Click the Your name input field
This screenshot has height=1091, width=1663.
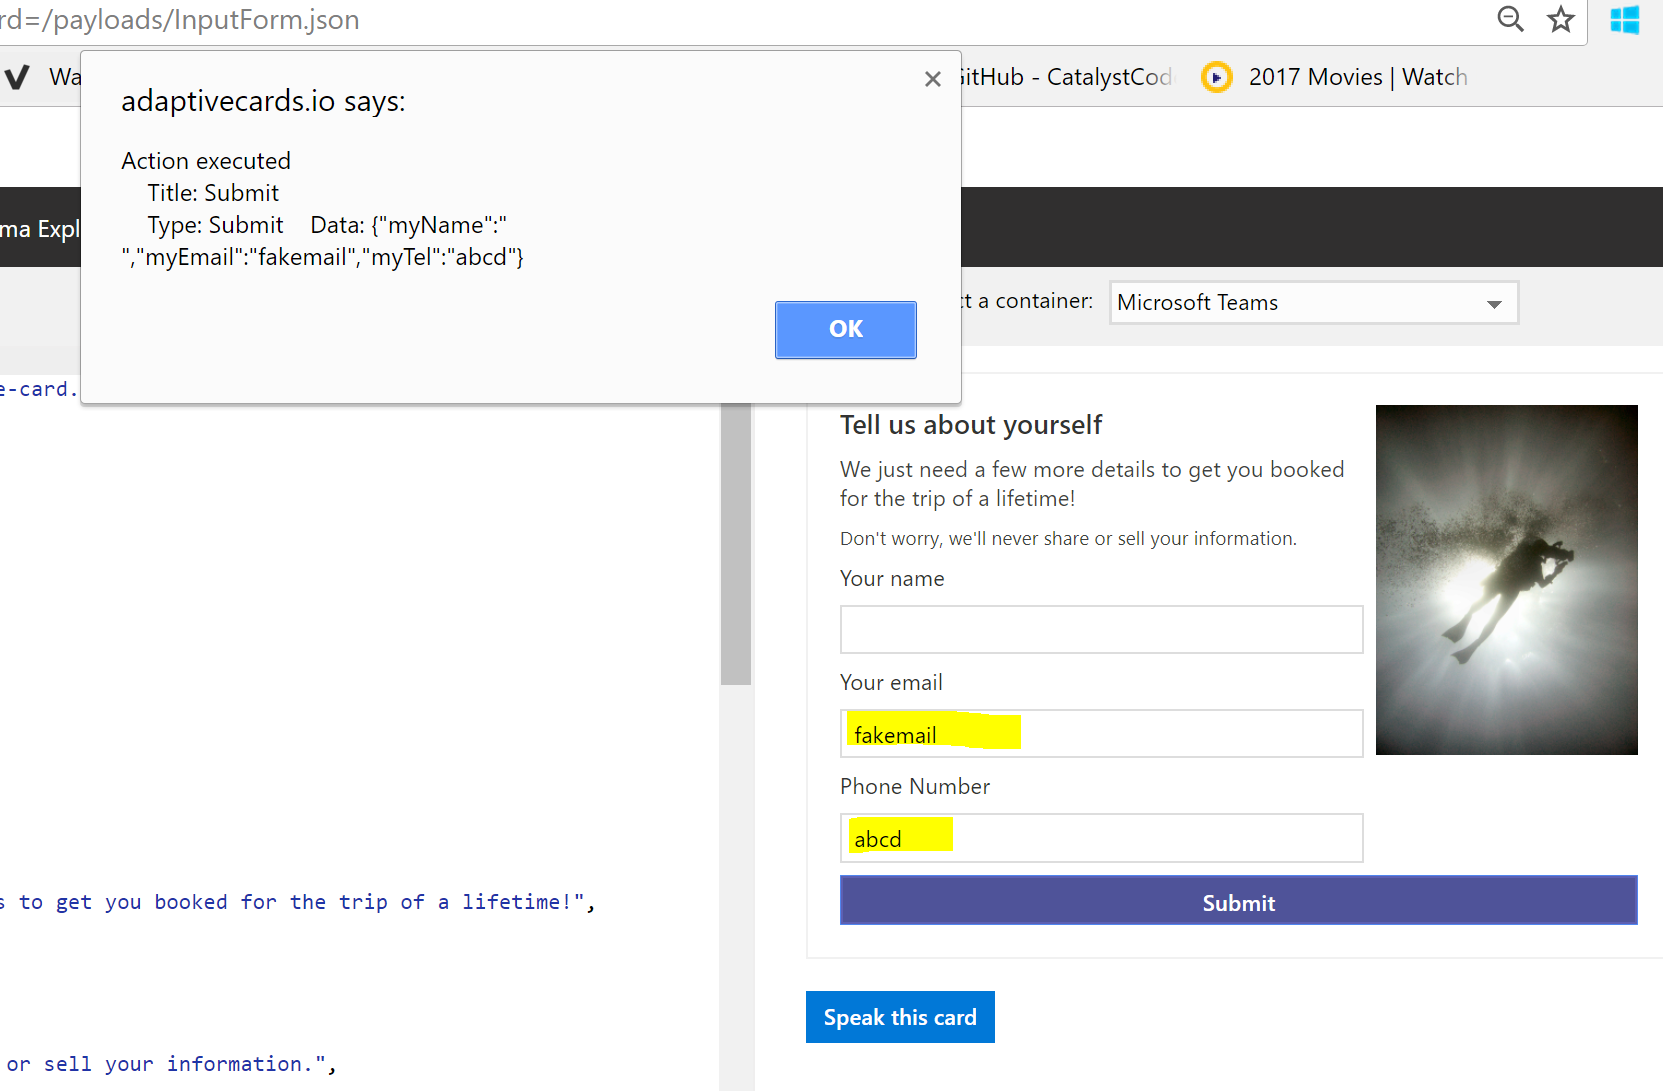click(1100, 629)
